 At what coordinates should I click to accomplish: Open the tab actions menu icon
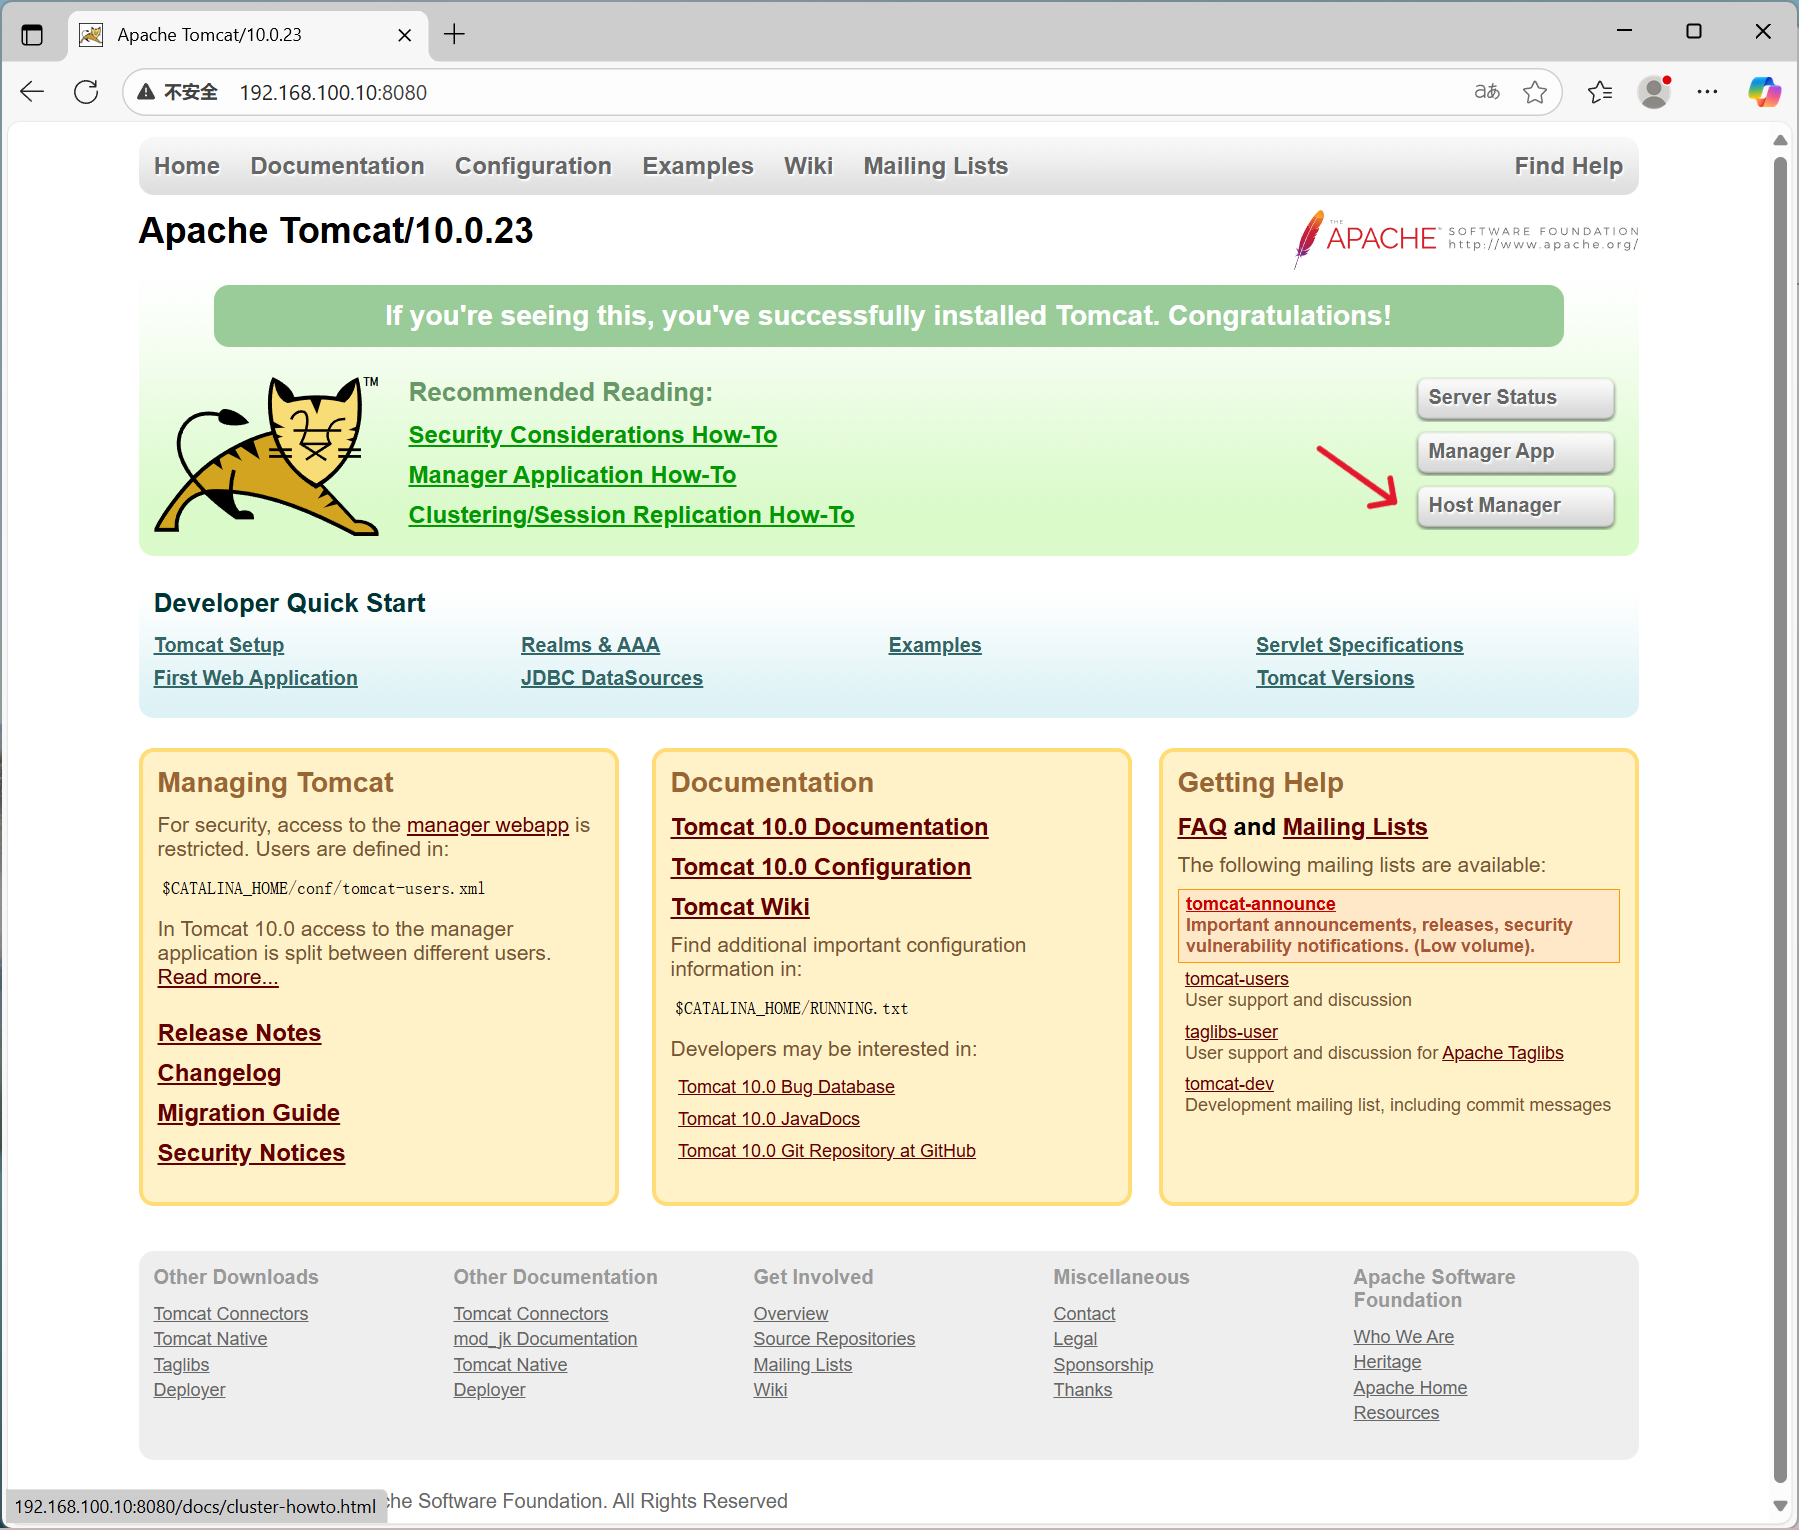[x=32, y=34]
